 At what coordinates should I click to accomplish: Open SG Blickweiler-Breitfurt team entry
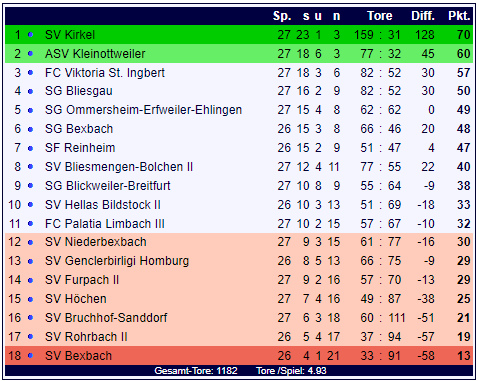click(108, 186)
